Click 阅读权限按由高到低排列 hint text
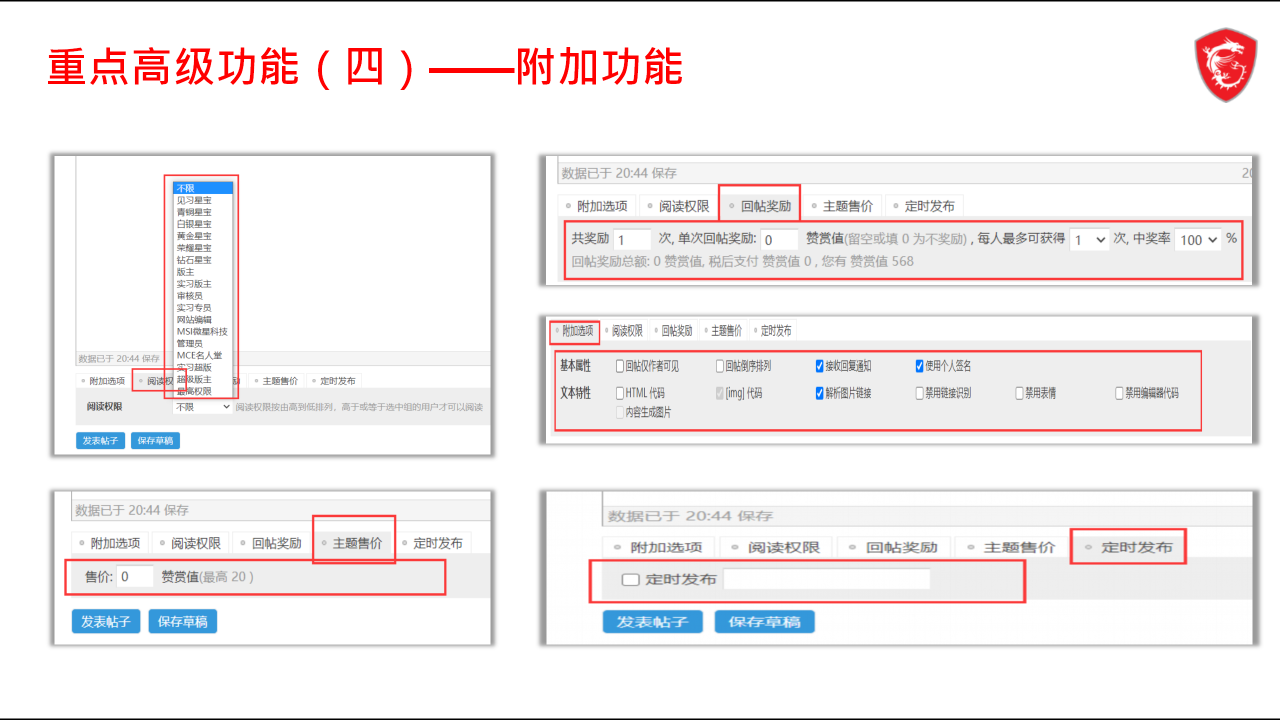Image resolution: width=1280 pixels, height=720 pixels. (360, 407)
